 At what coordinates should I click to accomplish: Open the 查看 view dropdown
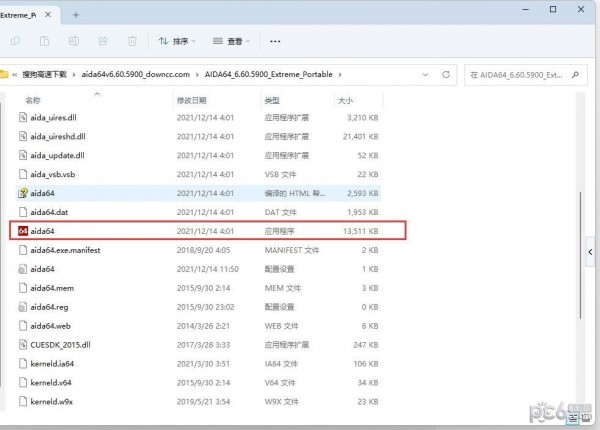(x=231, y=41)
